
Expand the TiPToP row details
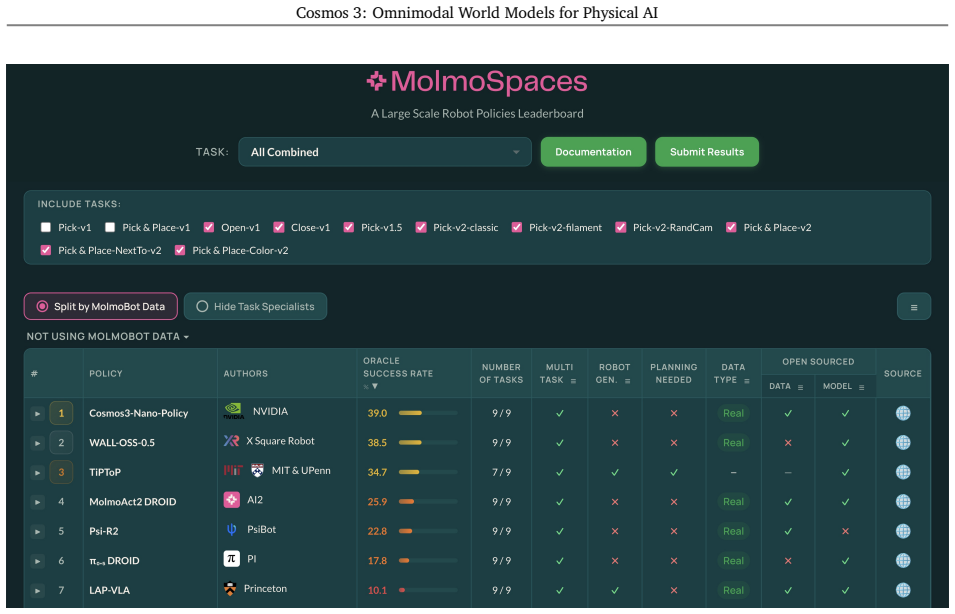tap(37, 473)
